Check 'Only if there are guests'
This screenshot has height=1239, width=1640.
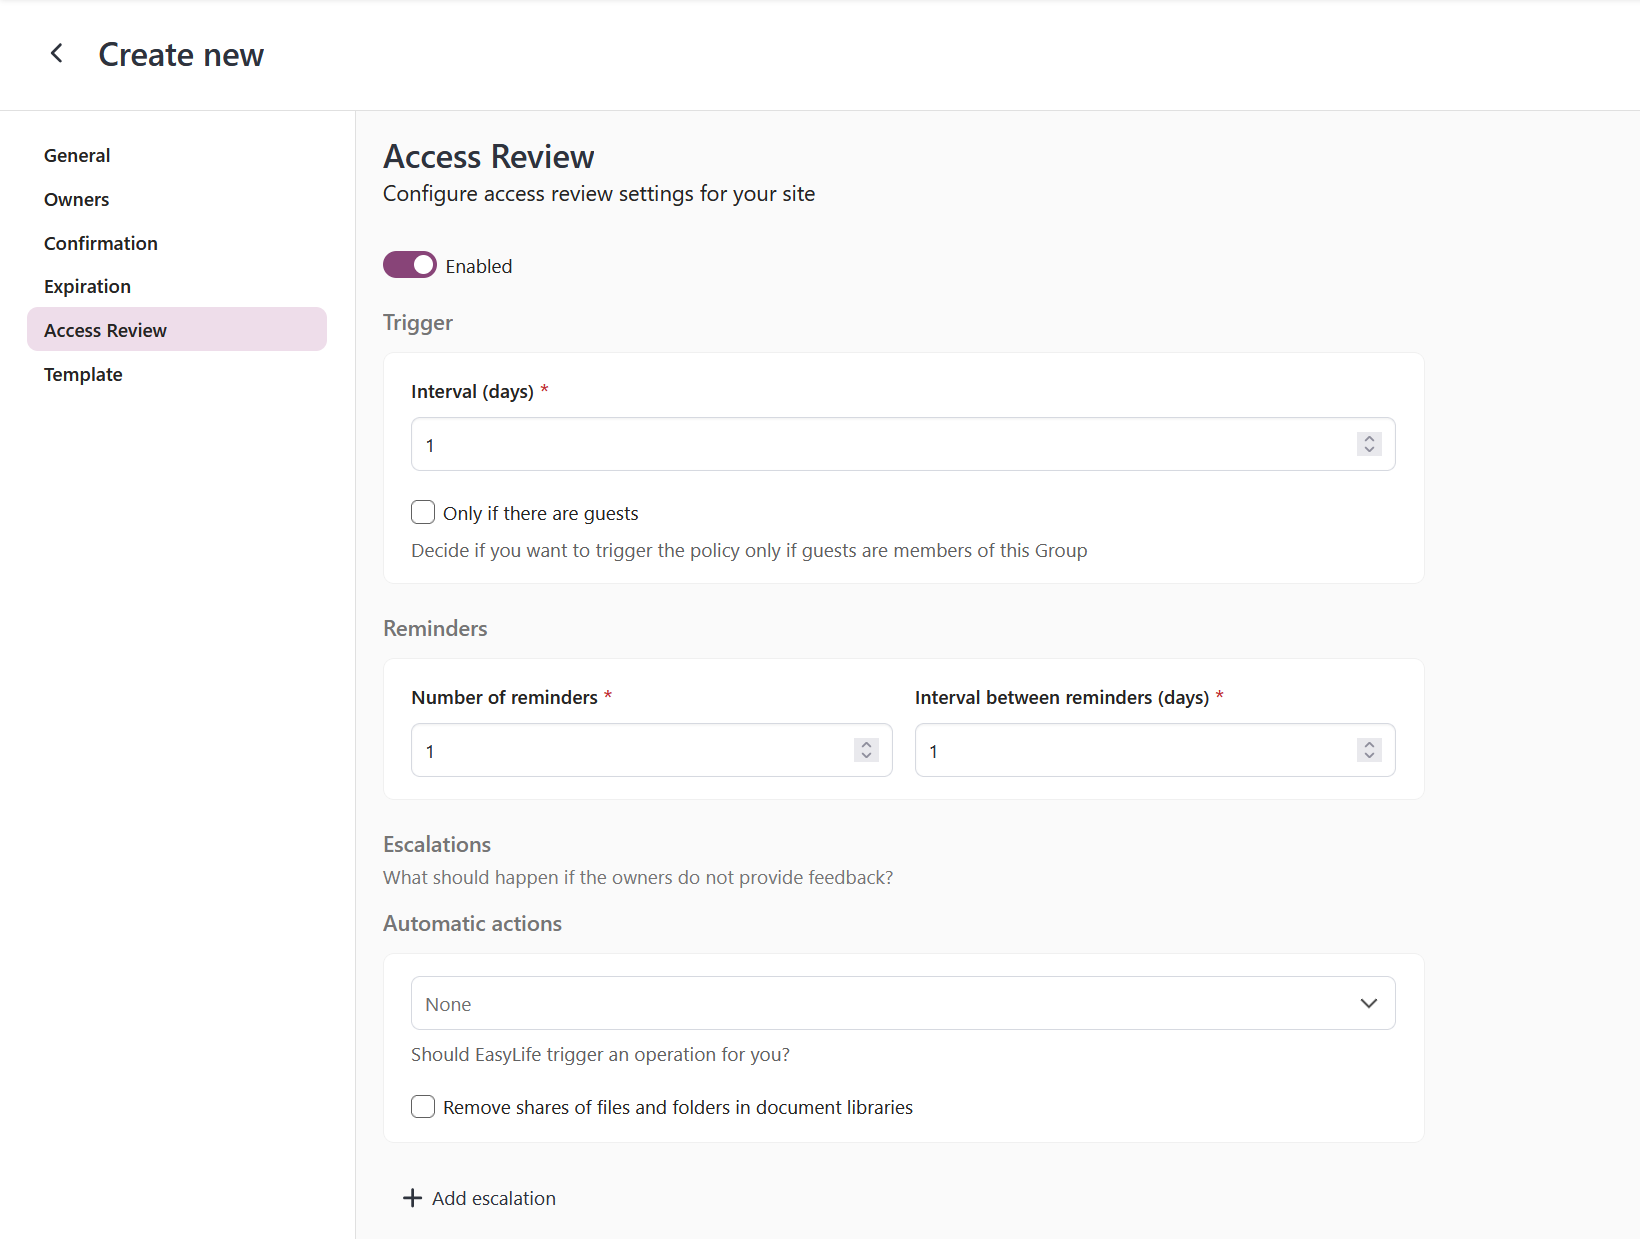pyautogui.click(x=423, y=512)
